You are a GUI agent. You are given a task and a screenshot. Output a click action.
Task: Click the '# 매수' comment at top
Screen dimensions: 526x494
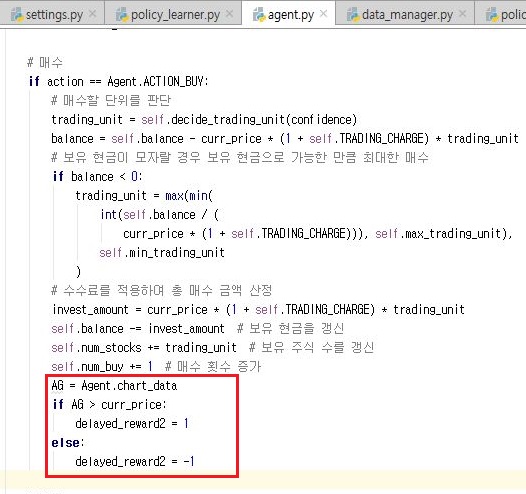[x=45, y=63]
